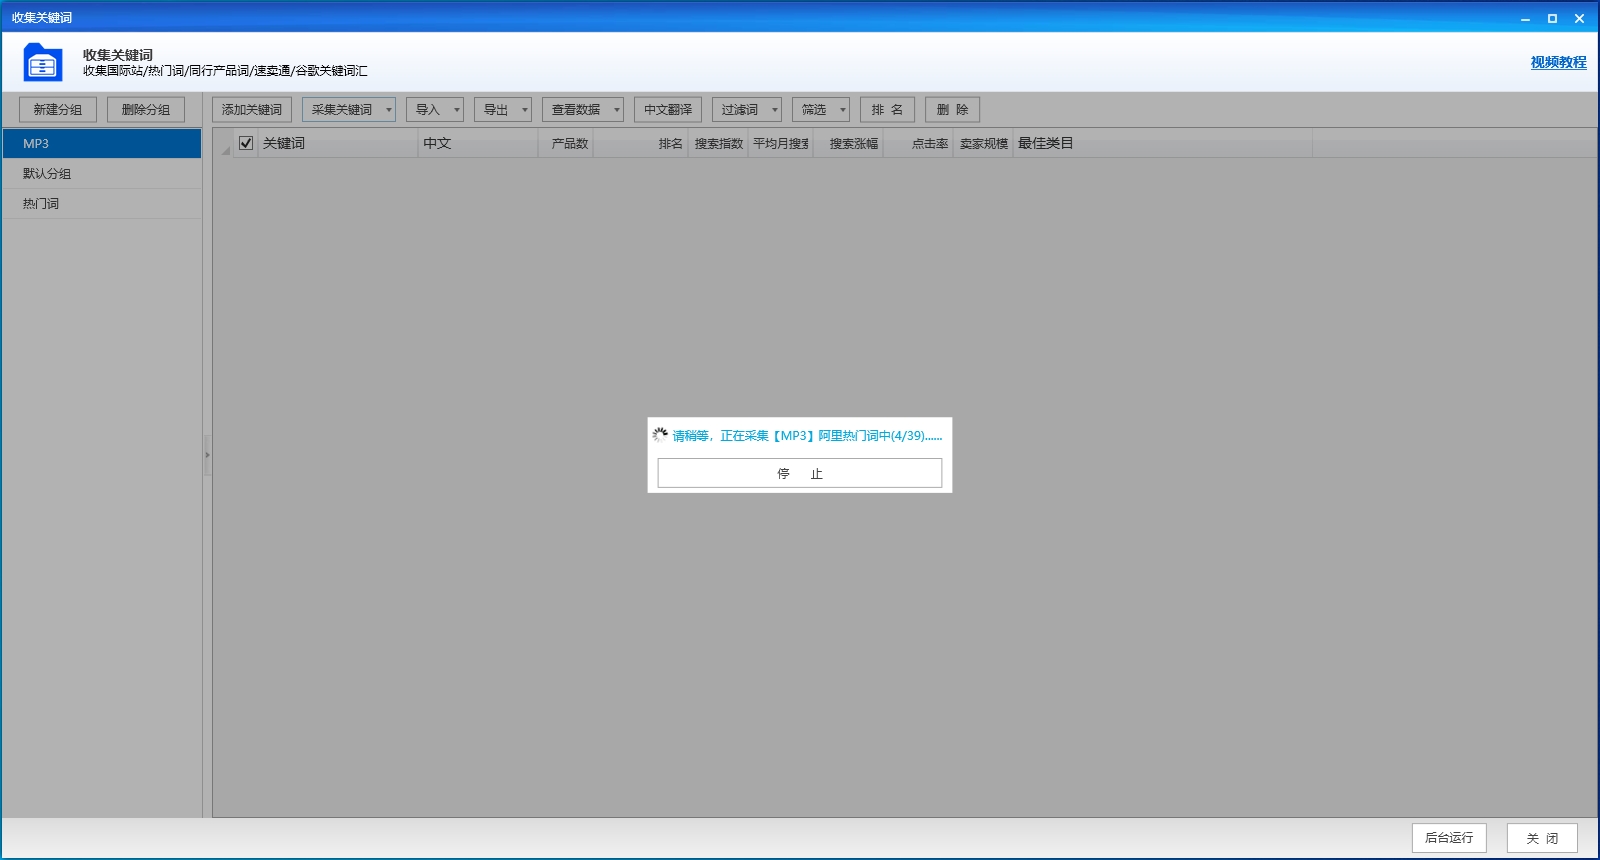Screen dimensions: 1600x860
Task: Click the 采集关键词 main button label
Action: (x=342, y=110)
